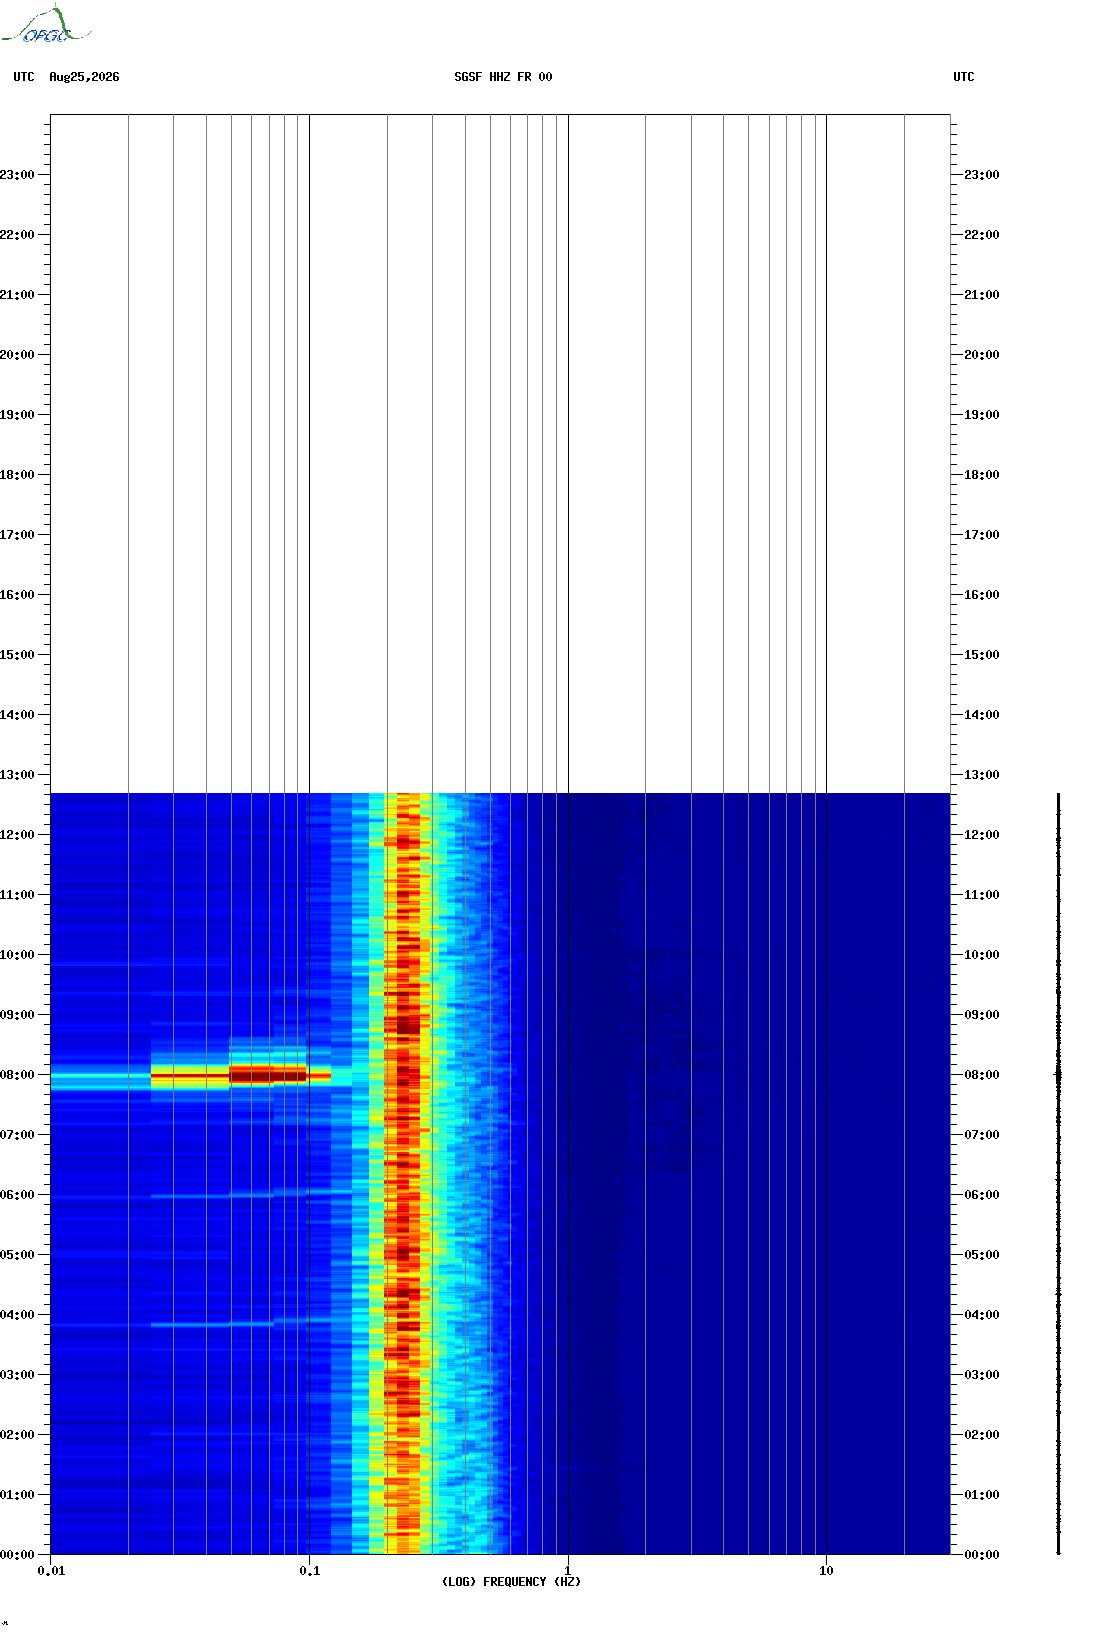Click the empty white plot area at 17:00
Viewport: 1102px width, 1634px height.
[x=500, y=535]
